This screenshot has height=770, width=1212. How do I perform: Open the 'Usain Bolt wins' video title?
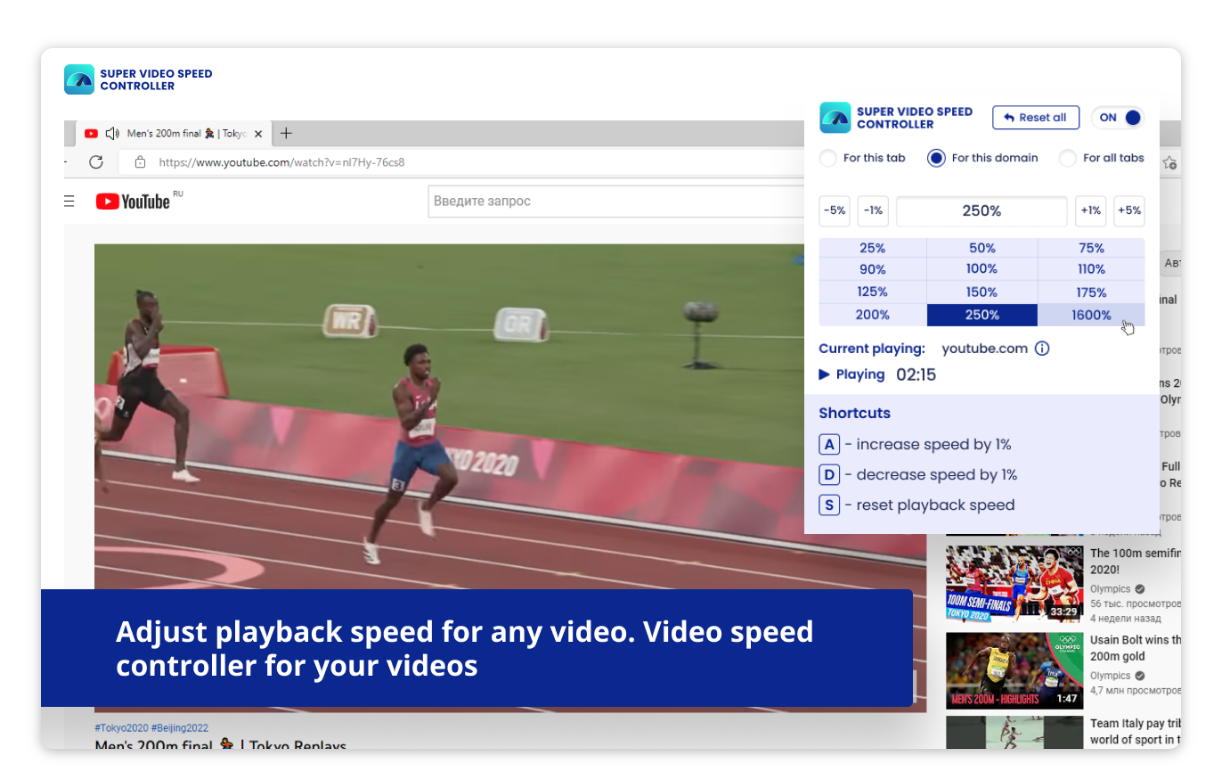[1135, 648]
